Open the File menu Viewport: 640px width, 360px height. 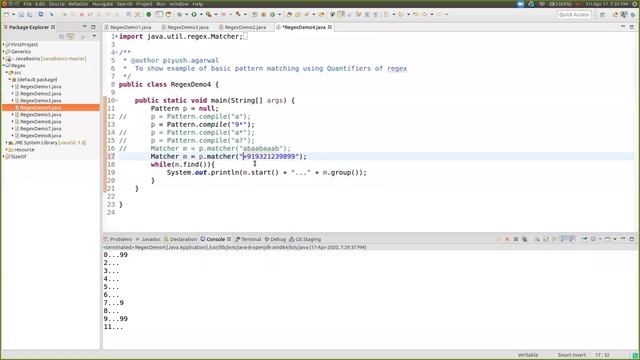coord(28,4)
